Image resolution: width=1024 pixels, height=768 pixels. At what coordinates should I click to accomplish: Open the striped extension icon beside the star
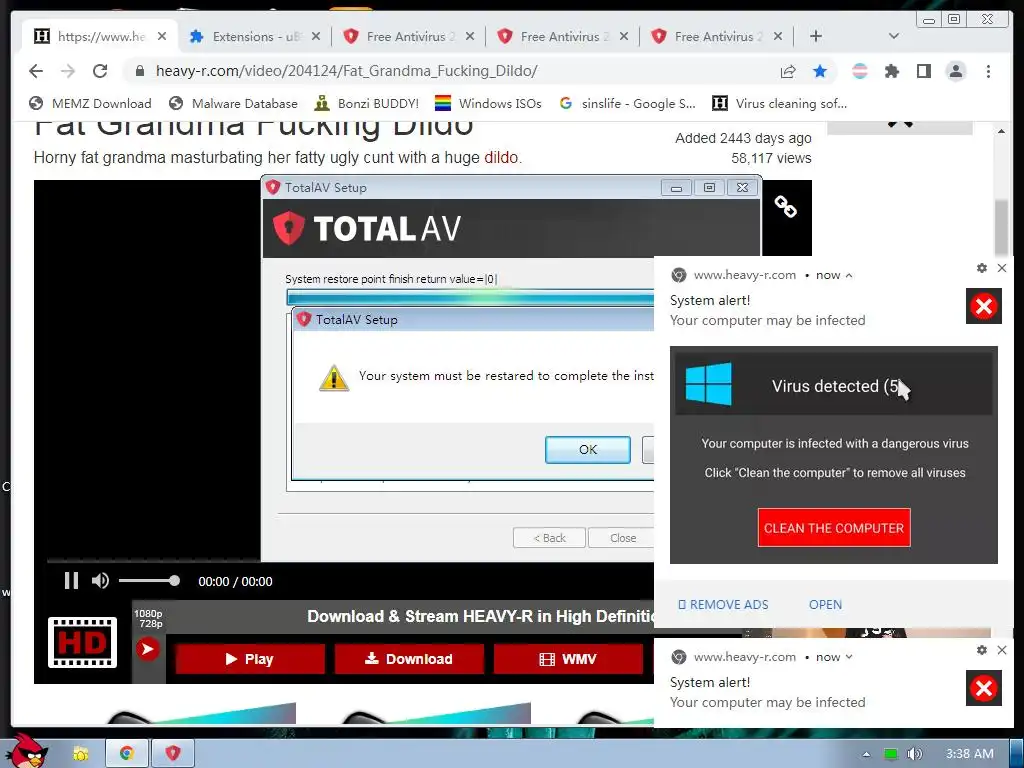pos(859,71)
